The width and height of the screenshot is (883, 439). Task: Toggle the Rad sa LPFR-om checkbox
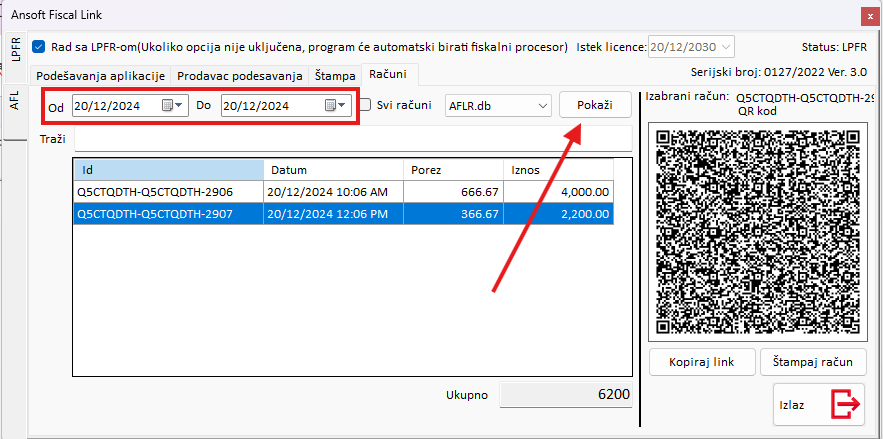(38, 47)
